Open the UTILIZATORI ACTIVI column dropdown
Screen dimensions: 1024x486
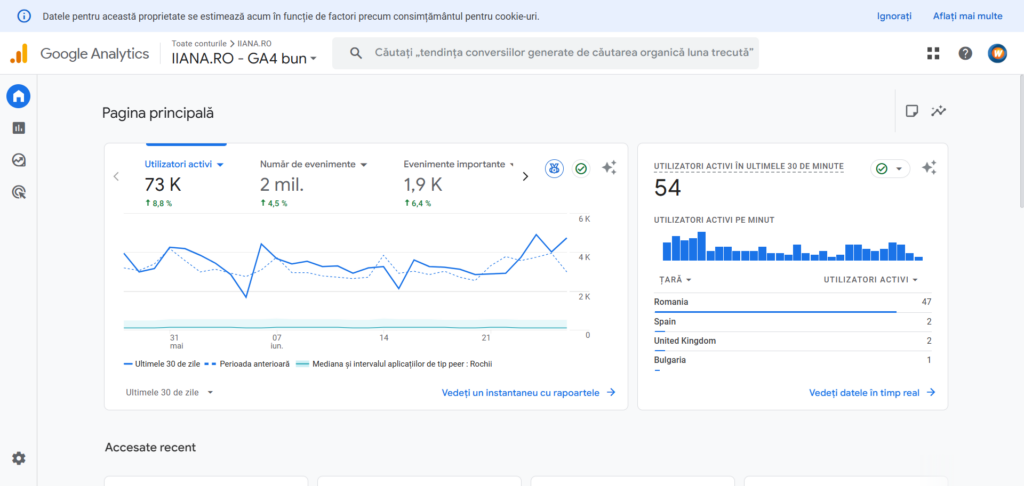pyautogui.click(x=871, y=280)
